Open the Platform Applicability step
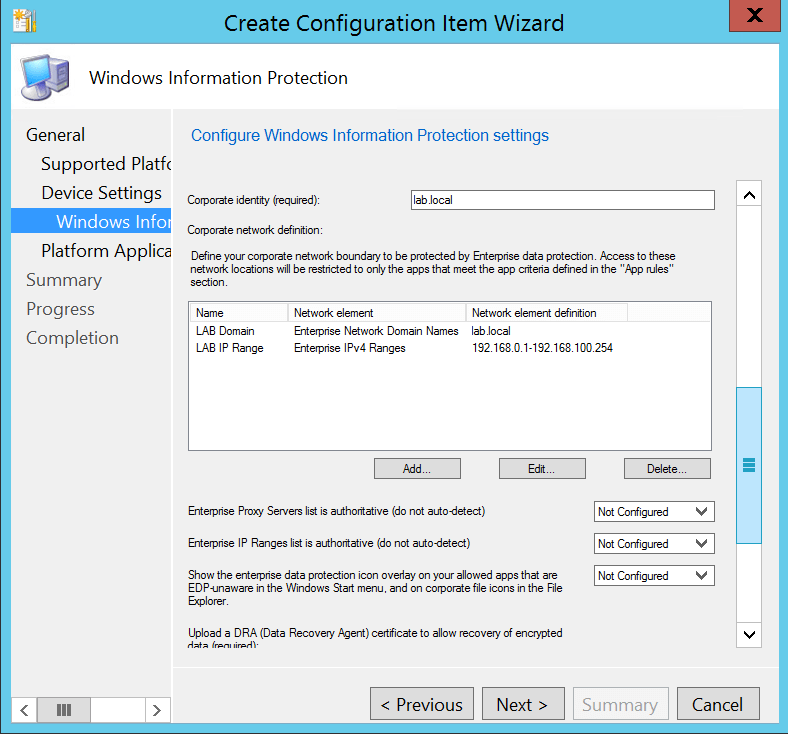This screenshot has width=788, height=734. (x=106, y=251)
